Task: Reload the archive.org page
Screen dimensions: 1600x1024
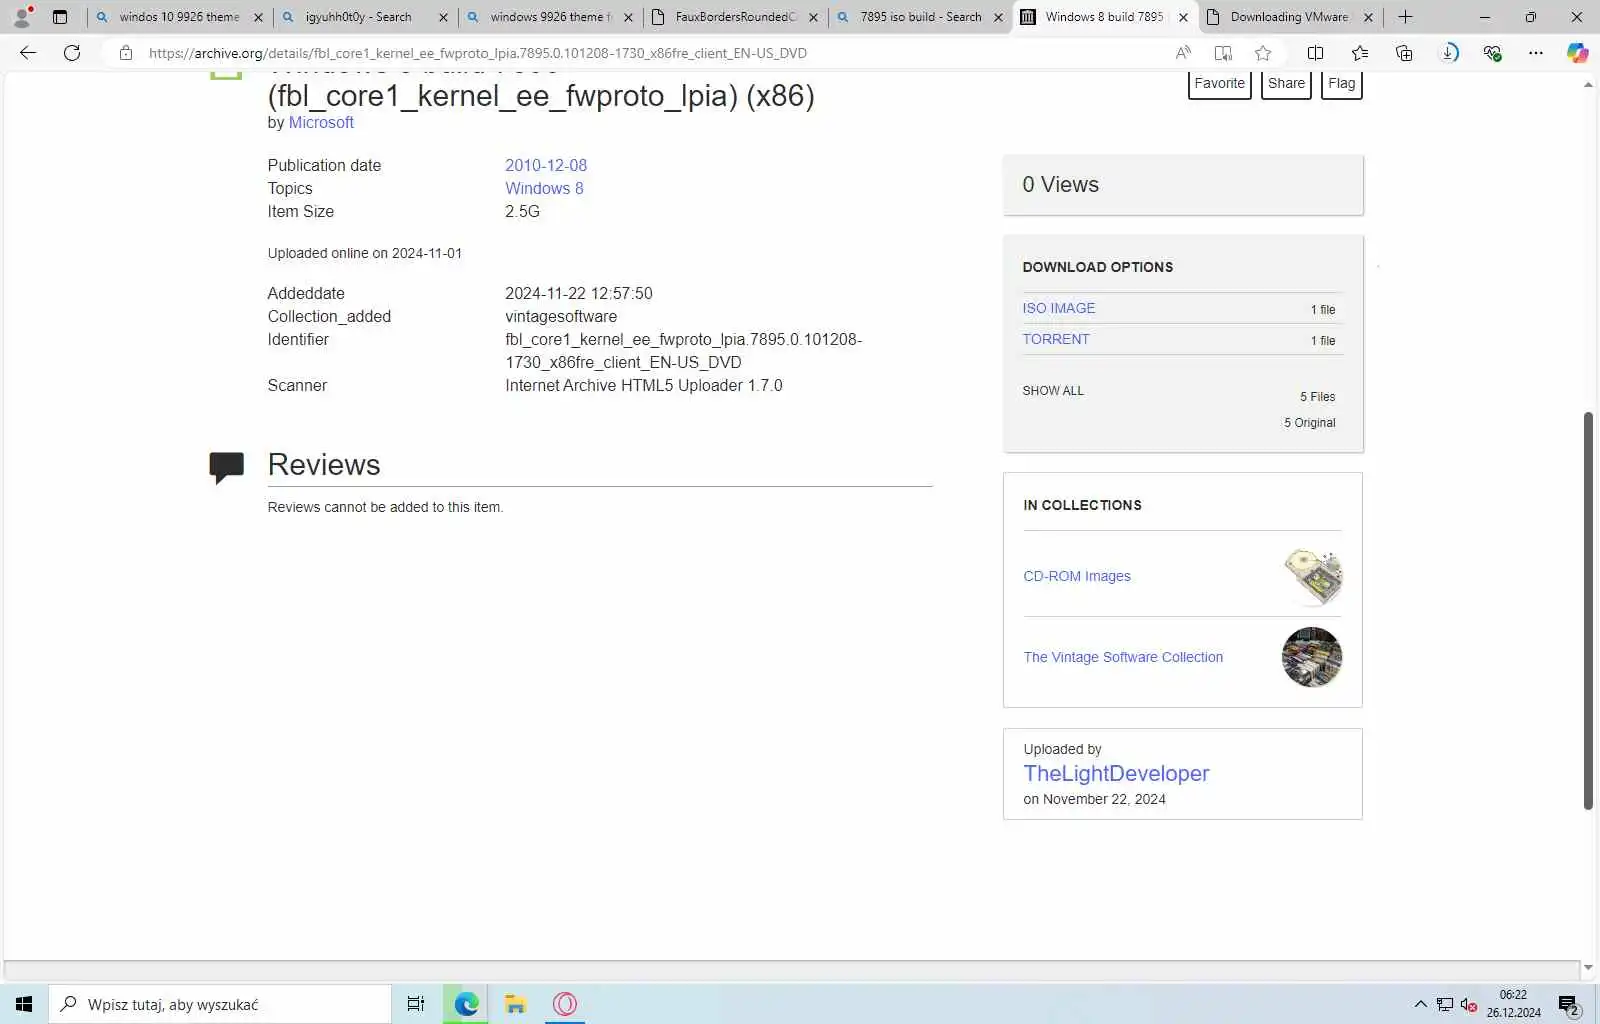Action: coord(72,53)
